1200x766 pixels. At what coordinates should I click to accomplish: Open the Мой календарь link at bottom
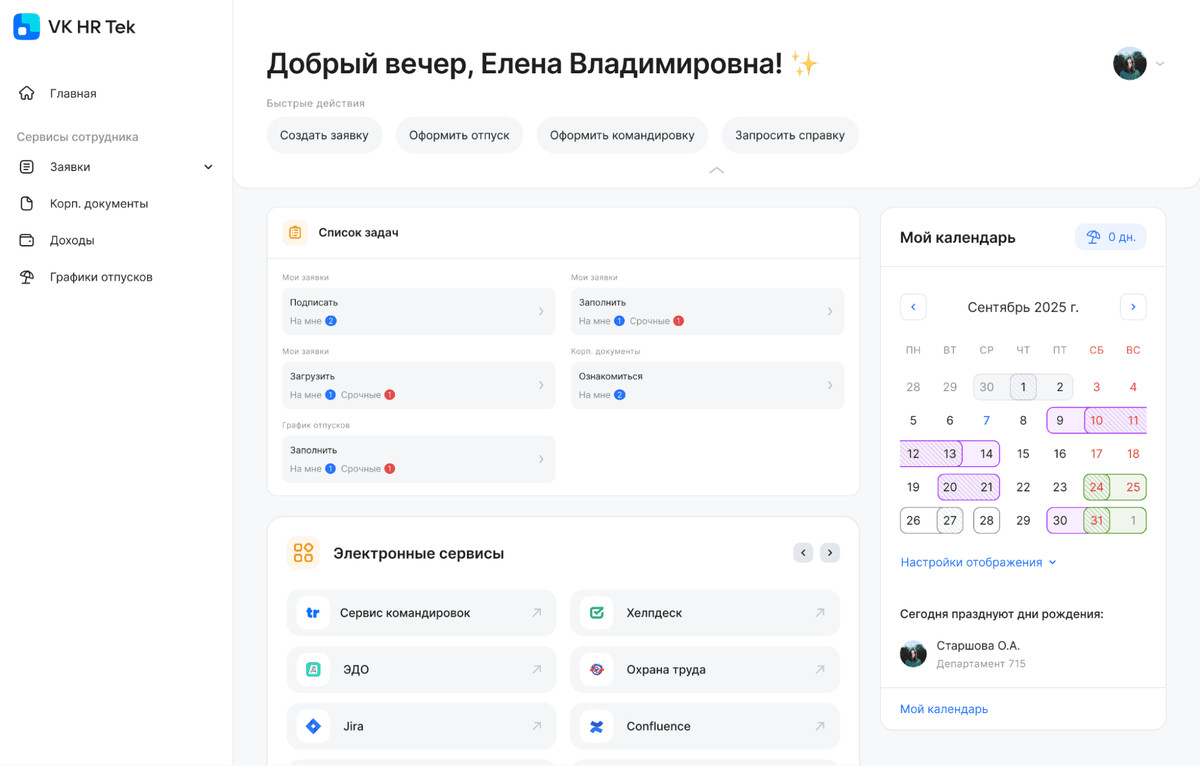pos(944,709)
